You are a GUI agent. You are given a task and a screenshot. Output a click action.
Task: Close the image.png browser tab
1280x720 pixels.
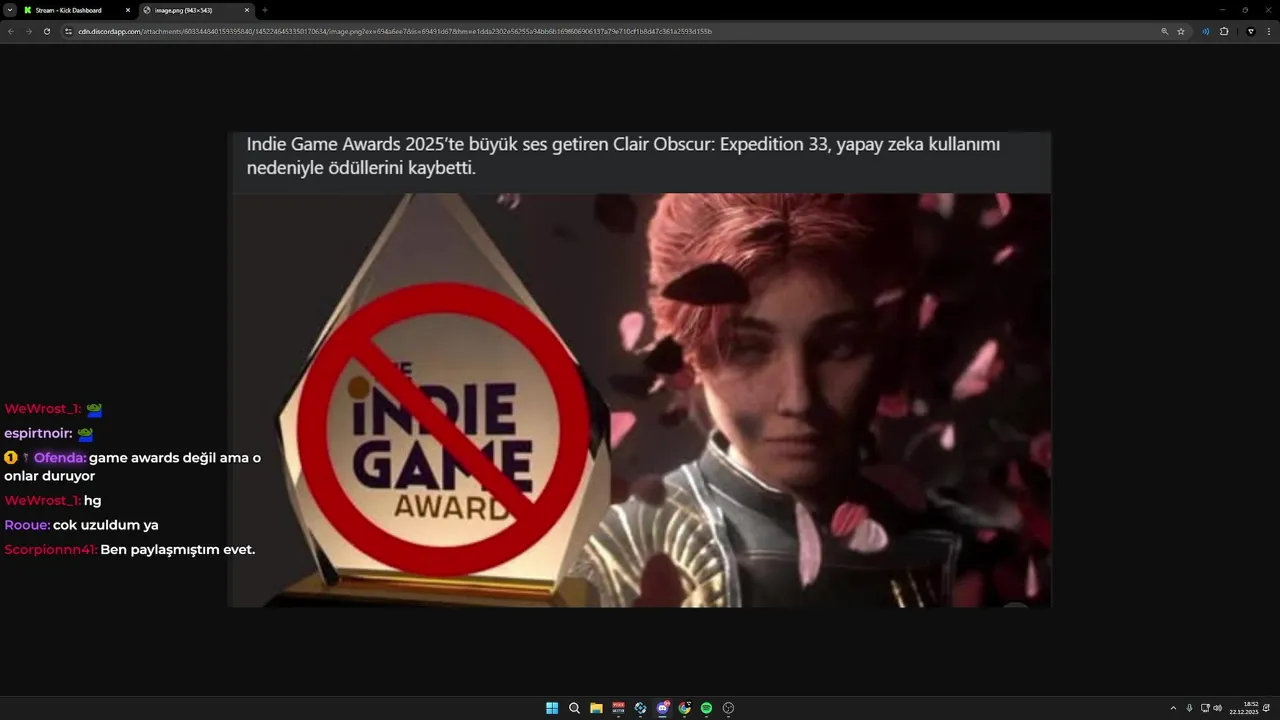click(247, 10)
